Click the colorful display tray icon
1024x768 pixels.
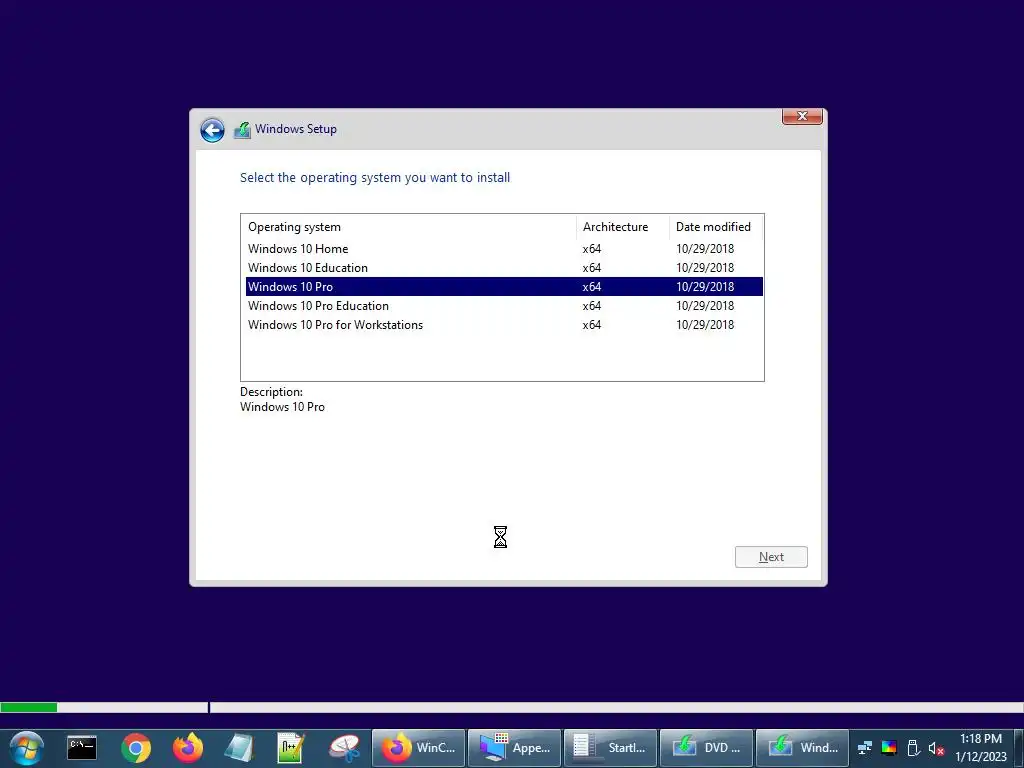point(889,748)
